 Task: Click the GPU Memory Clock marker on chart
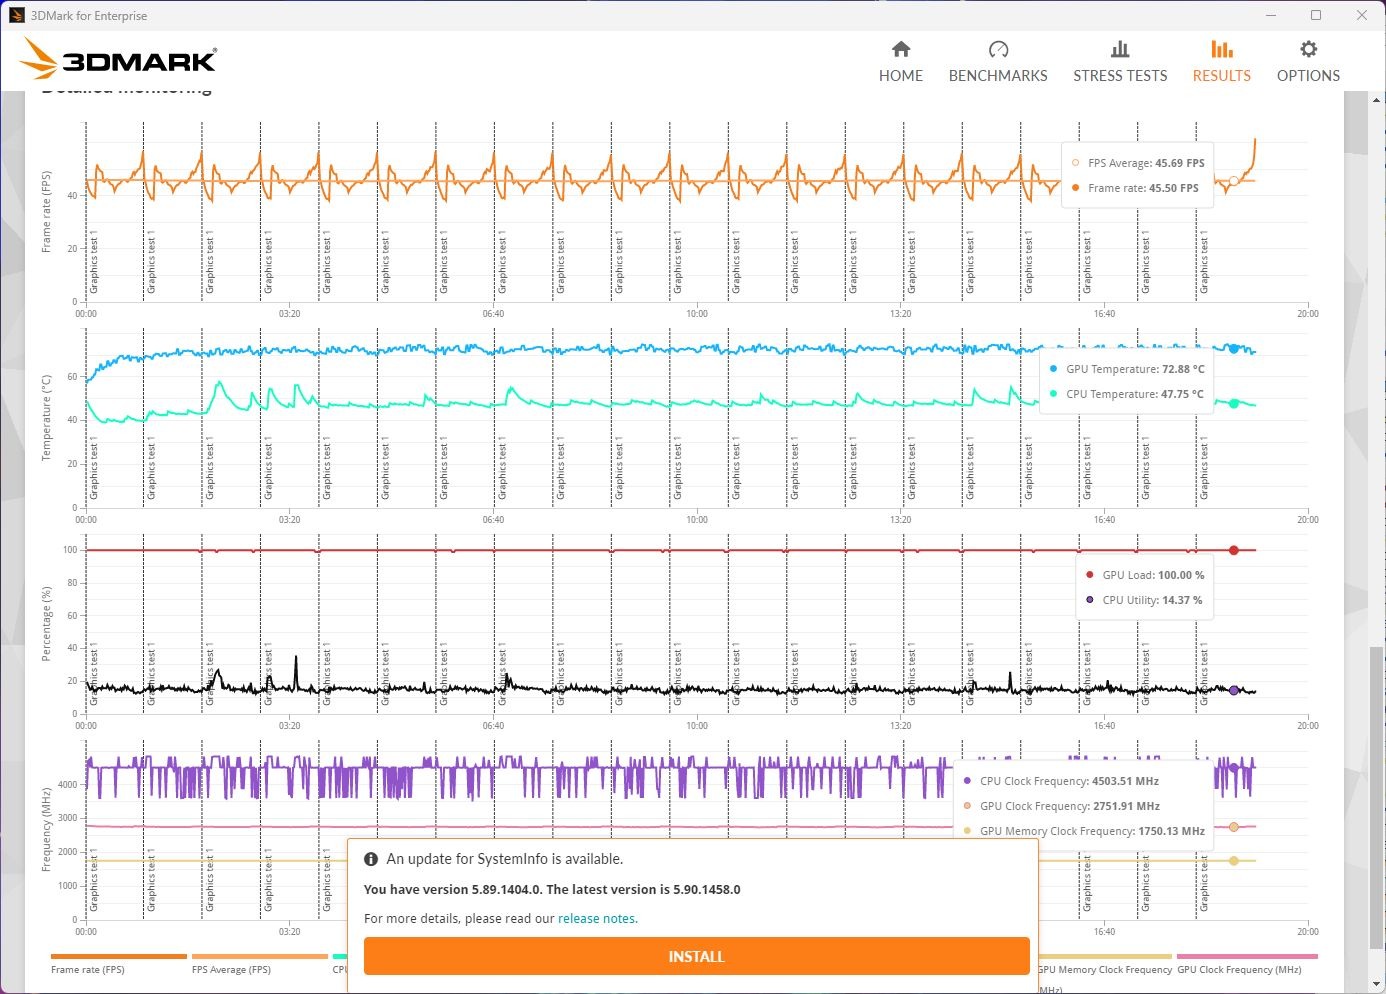tap(1233, 861)
